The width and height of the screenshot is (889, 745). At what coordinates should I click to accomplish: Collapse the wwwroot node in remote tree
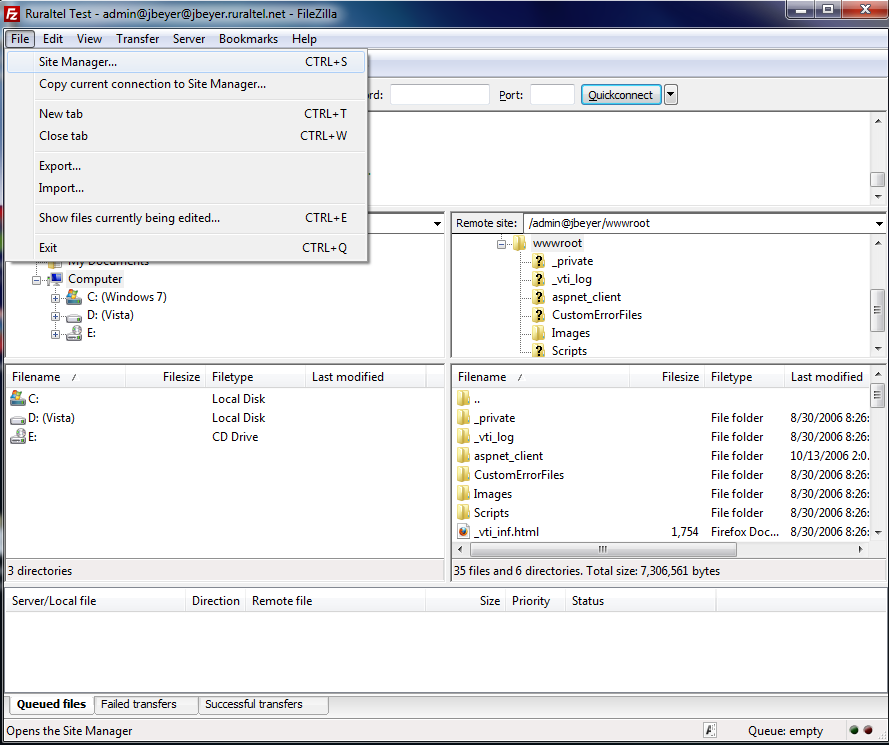click(501, 244)
